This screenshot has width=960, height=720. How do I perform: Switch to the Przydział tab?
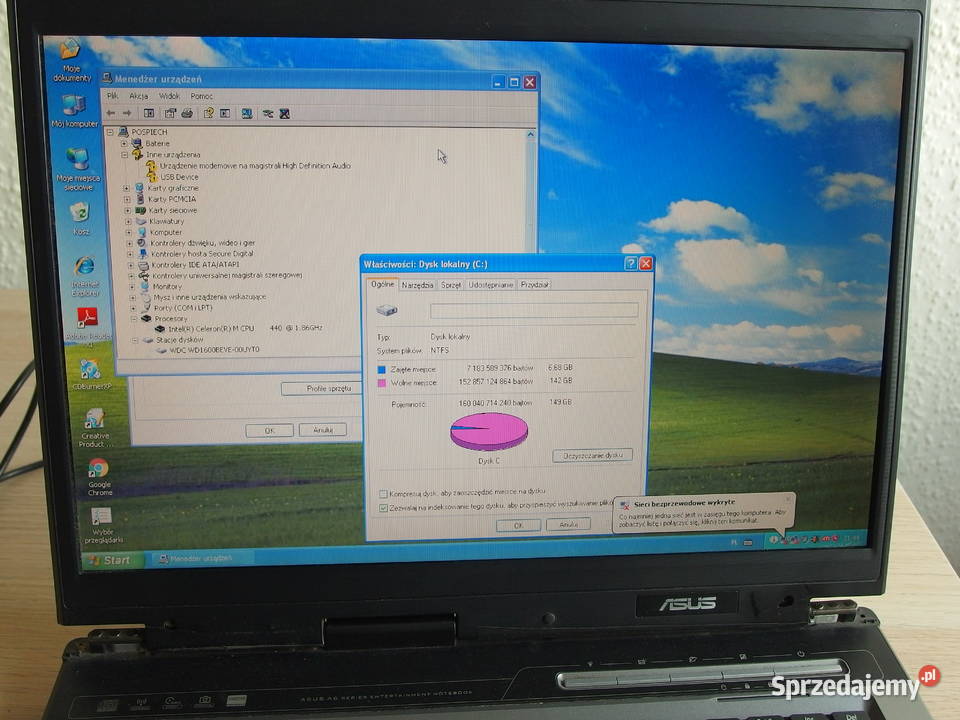534,285
